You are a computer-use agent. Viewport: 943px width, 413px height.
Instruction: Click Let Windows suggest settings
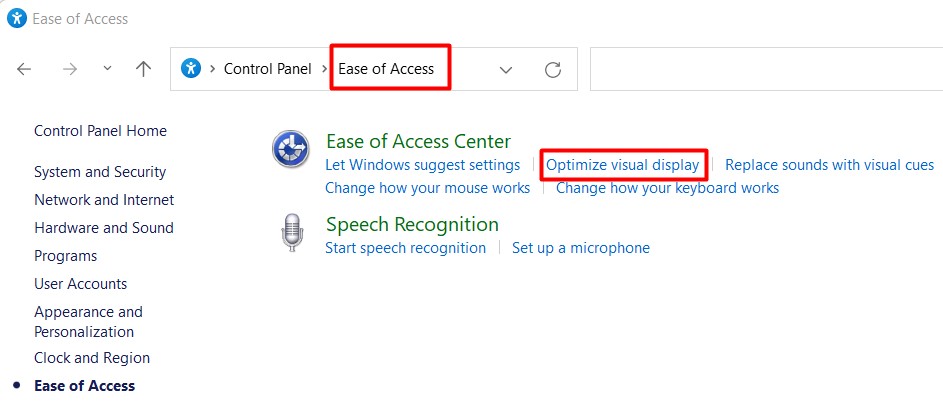[x=422, y=165]
